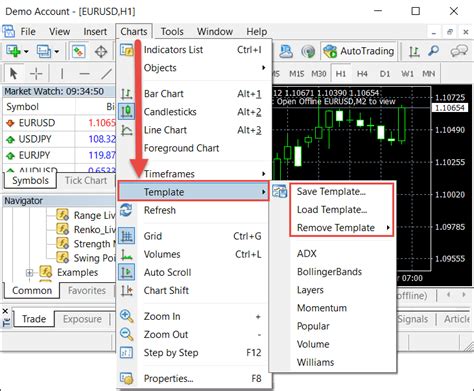This screenshot has width=474, height=391.
Task: Click the target crosshair icon in top toolbar
Action: point(101,52)
